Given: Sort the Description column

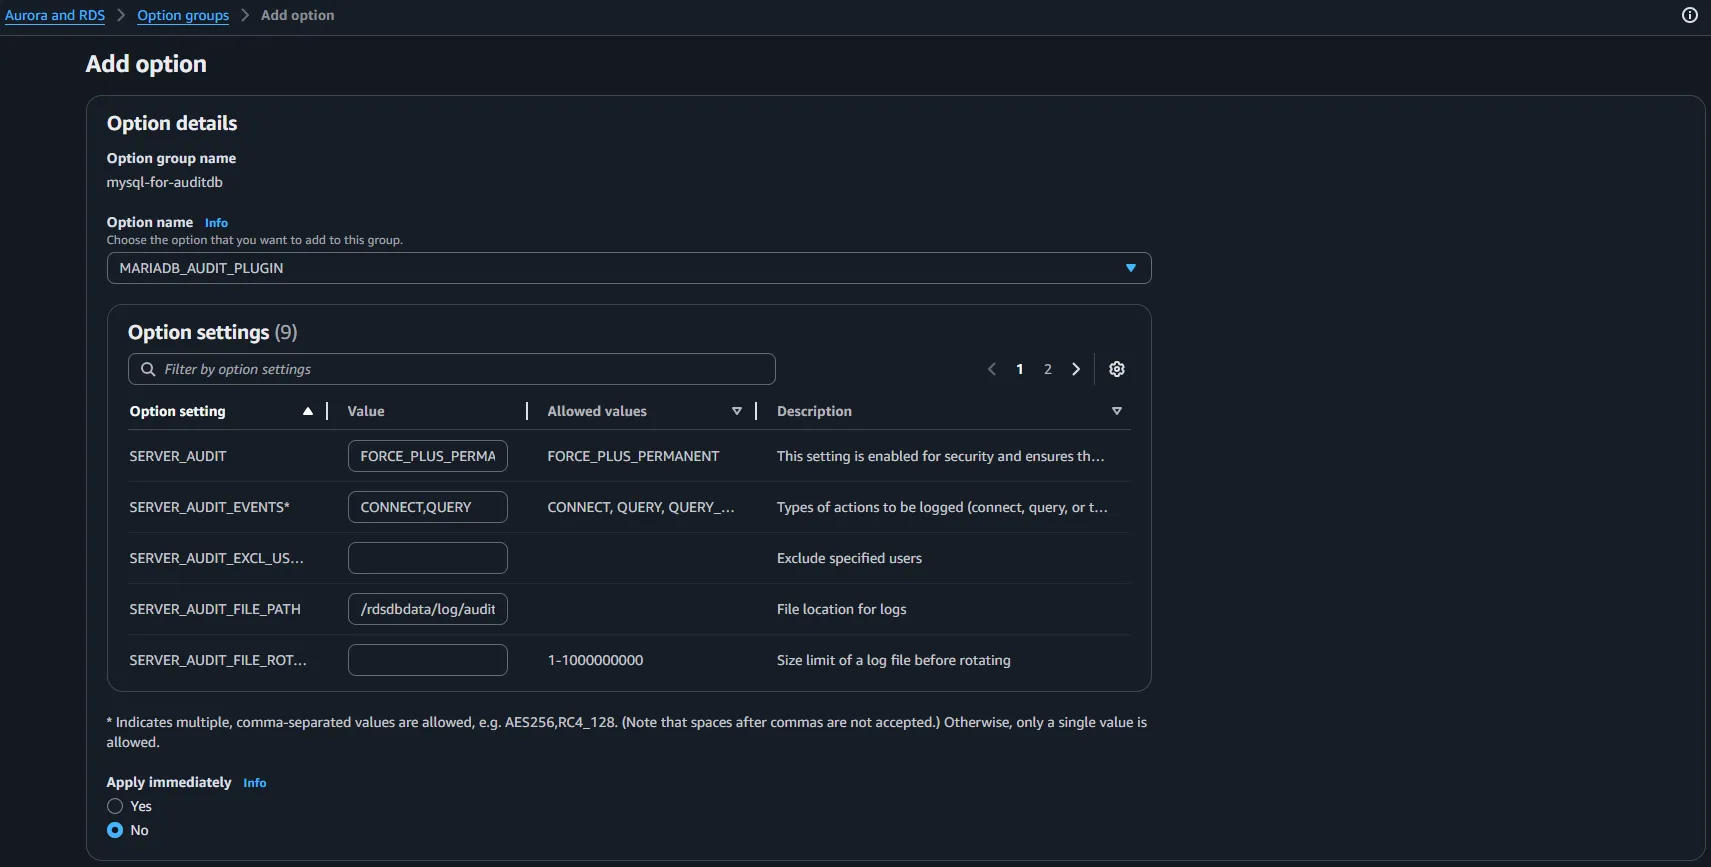Looking at the screenshot, I should click(x=1117, y=411).
